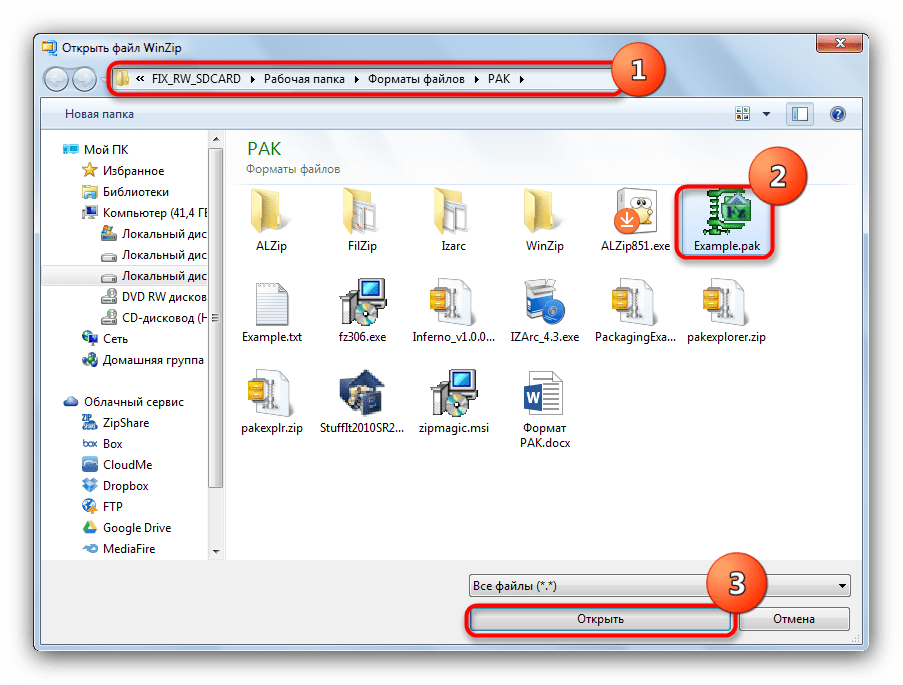
Task: Open FTP connection entry
Action: point(102,507)
